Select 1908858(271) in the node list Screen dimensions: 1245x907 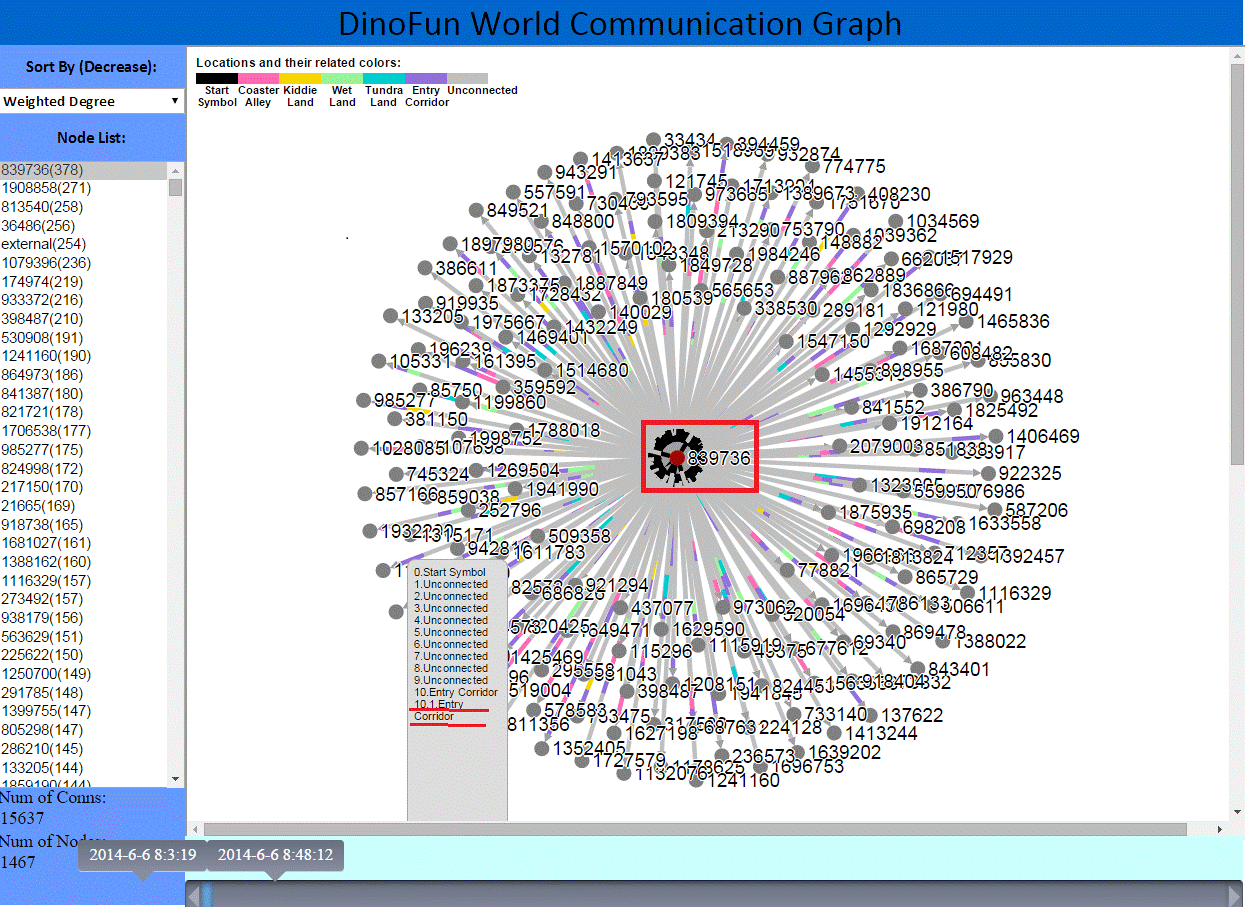tap(46, 188)
